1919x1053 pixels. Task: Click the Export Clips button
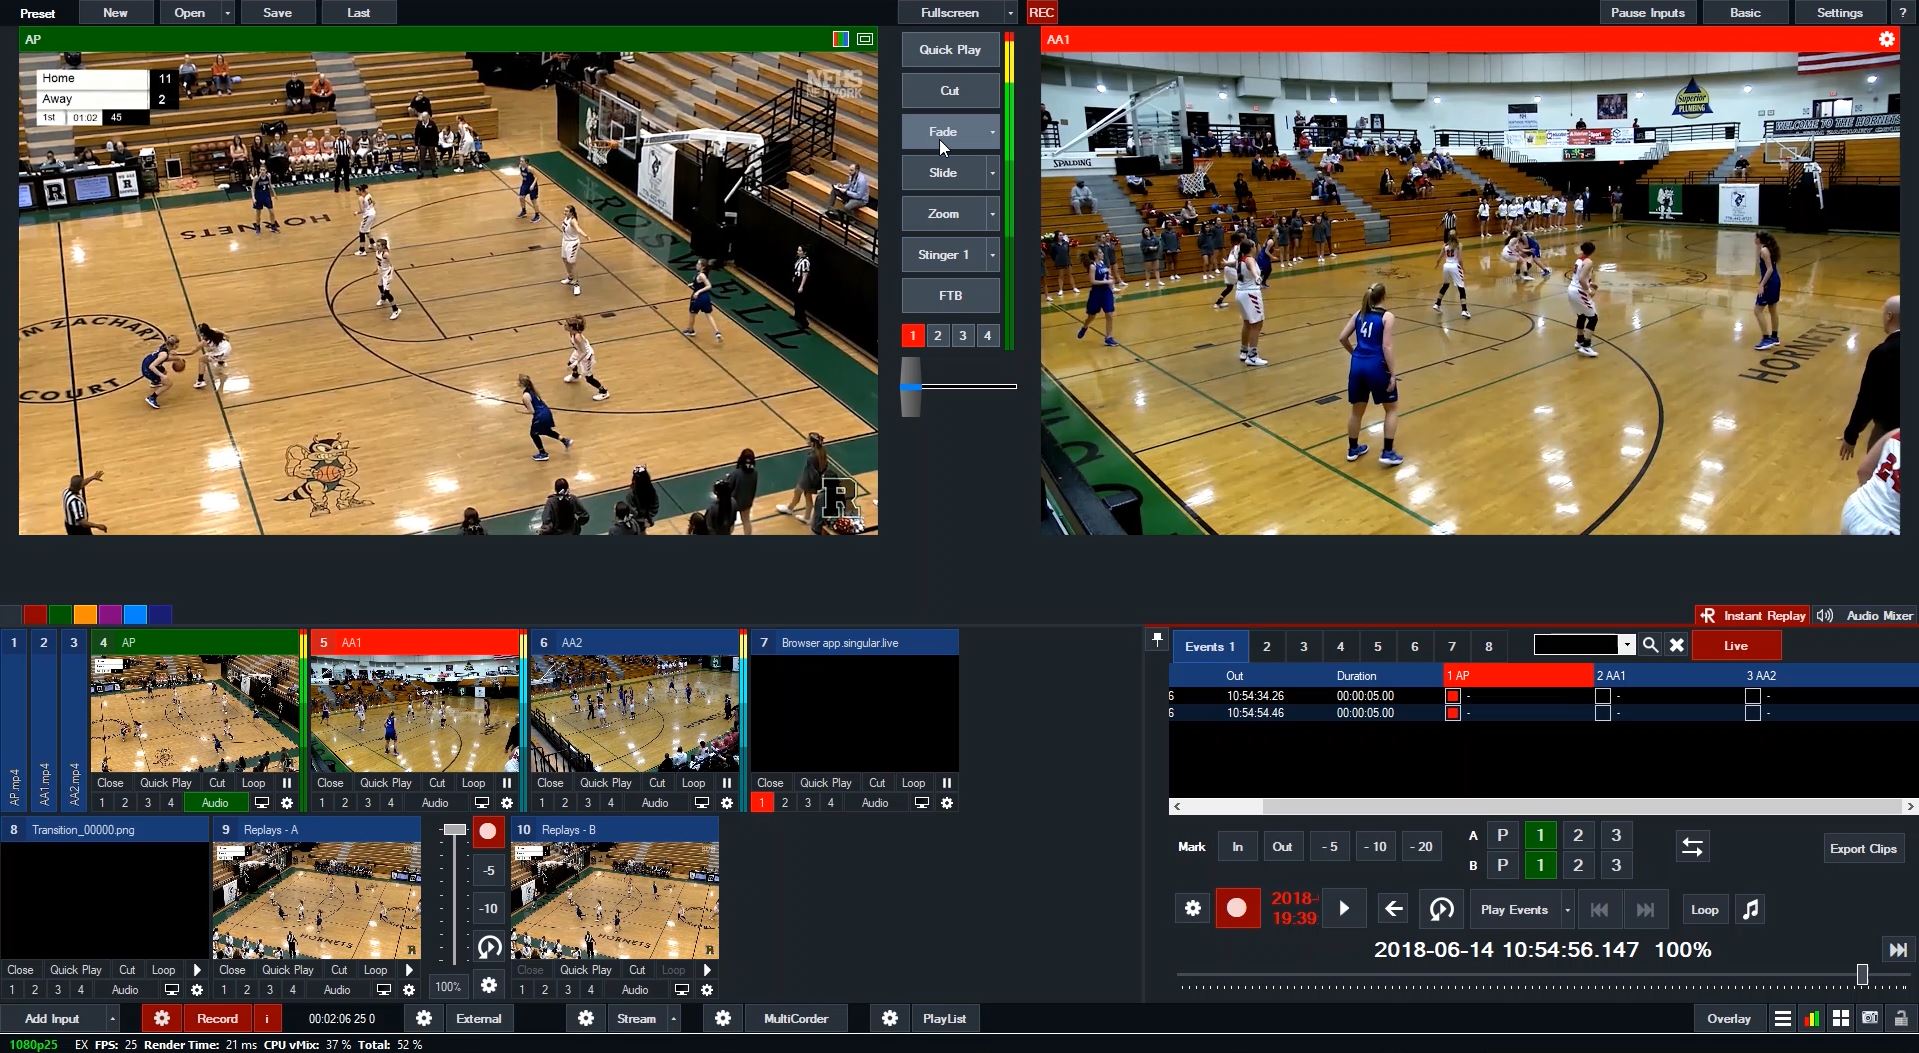pyautogui.click(x=1862, y=848)
